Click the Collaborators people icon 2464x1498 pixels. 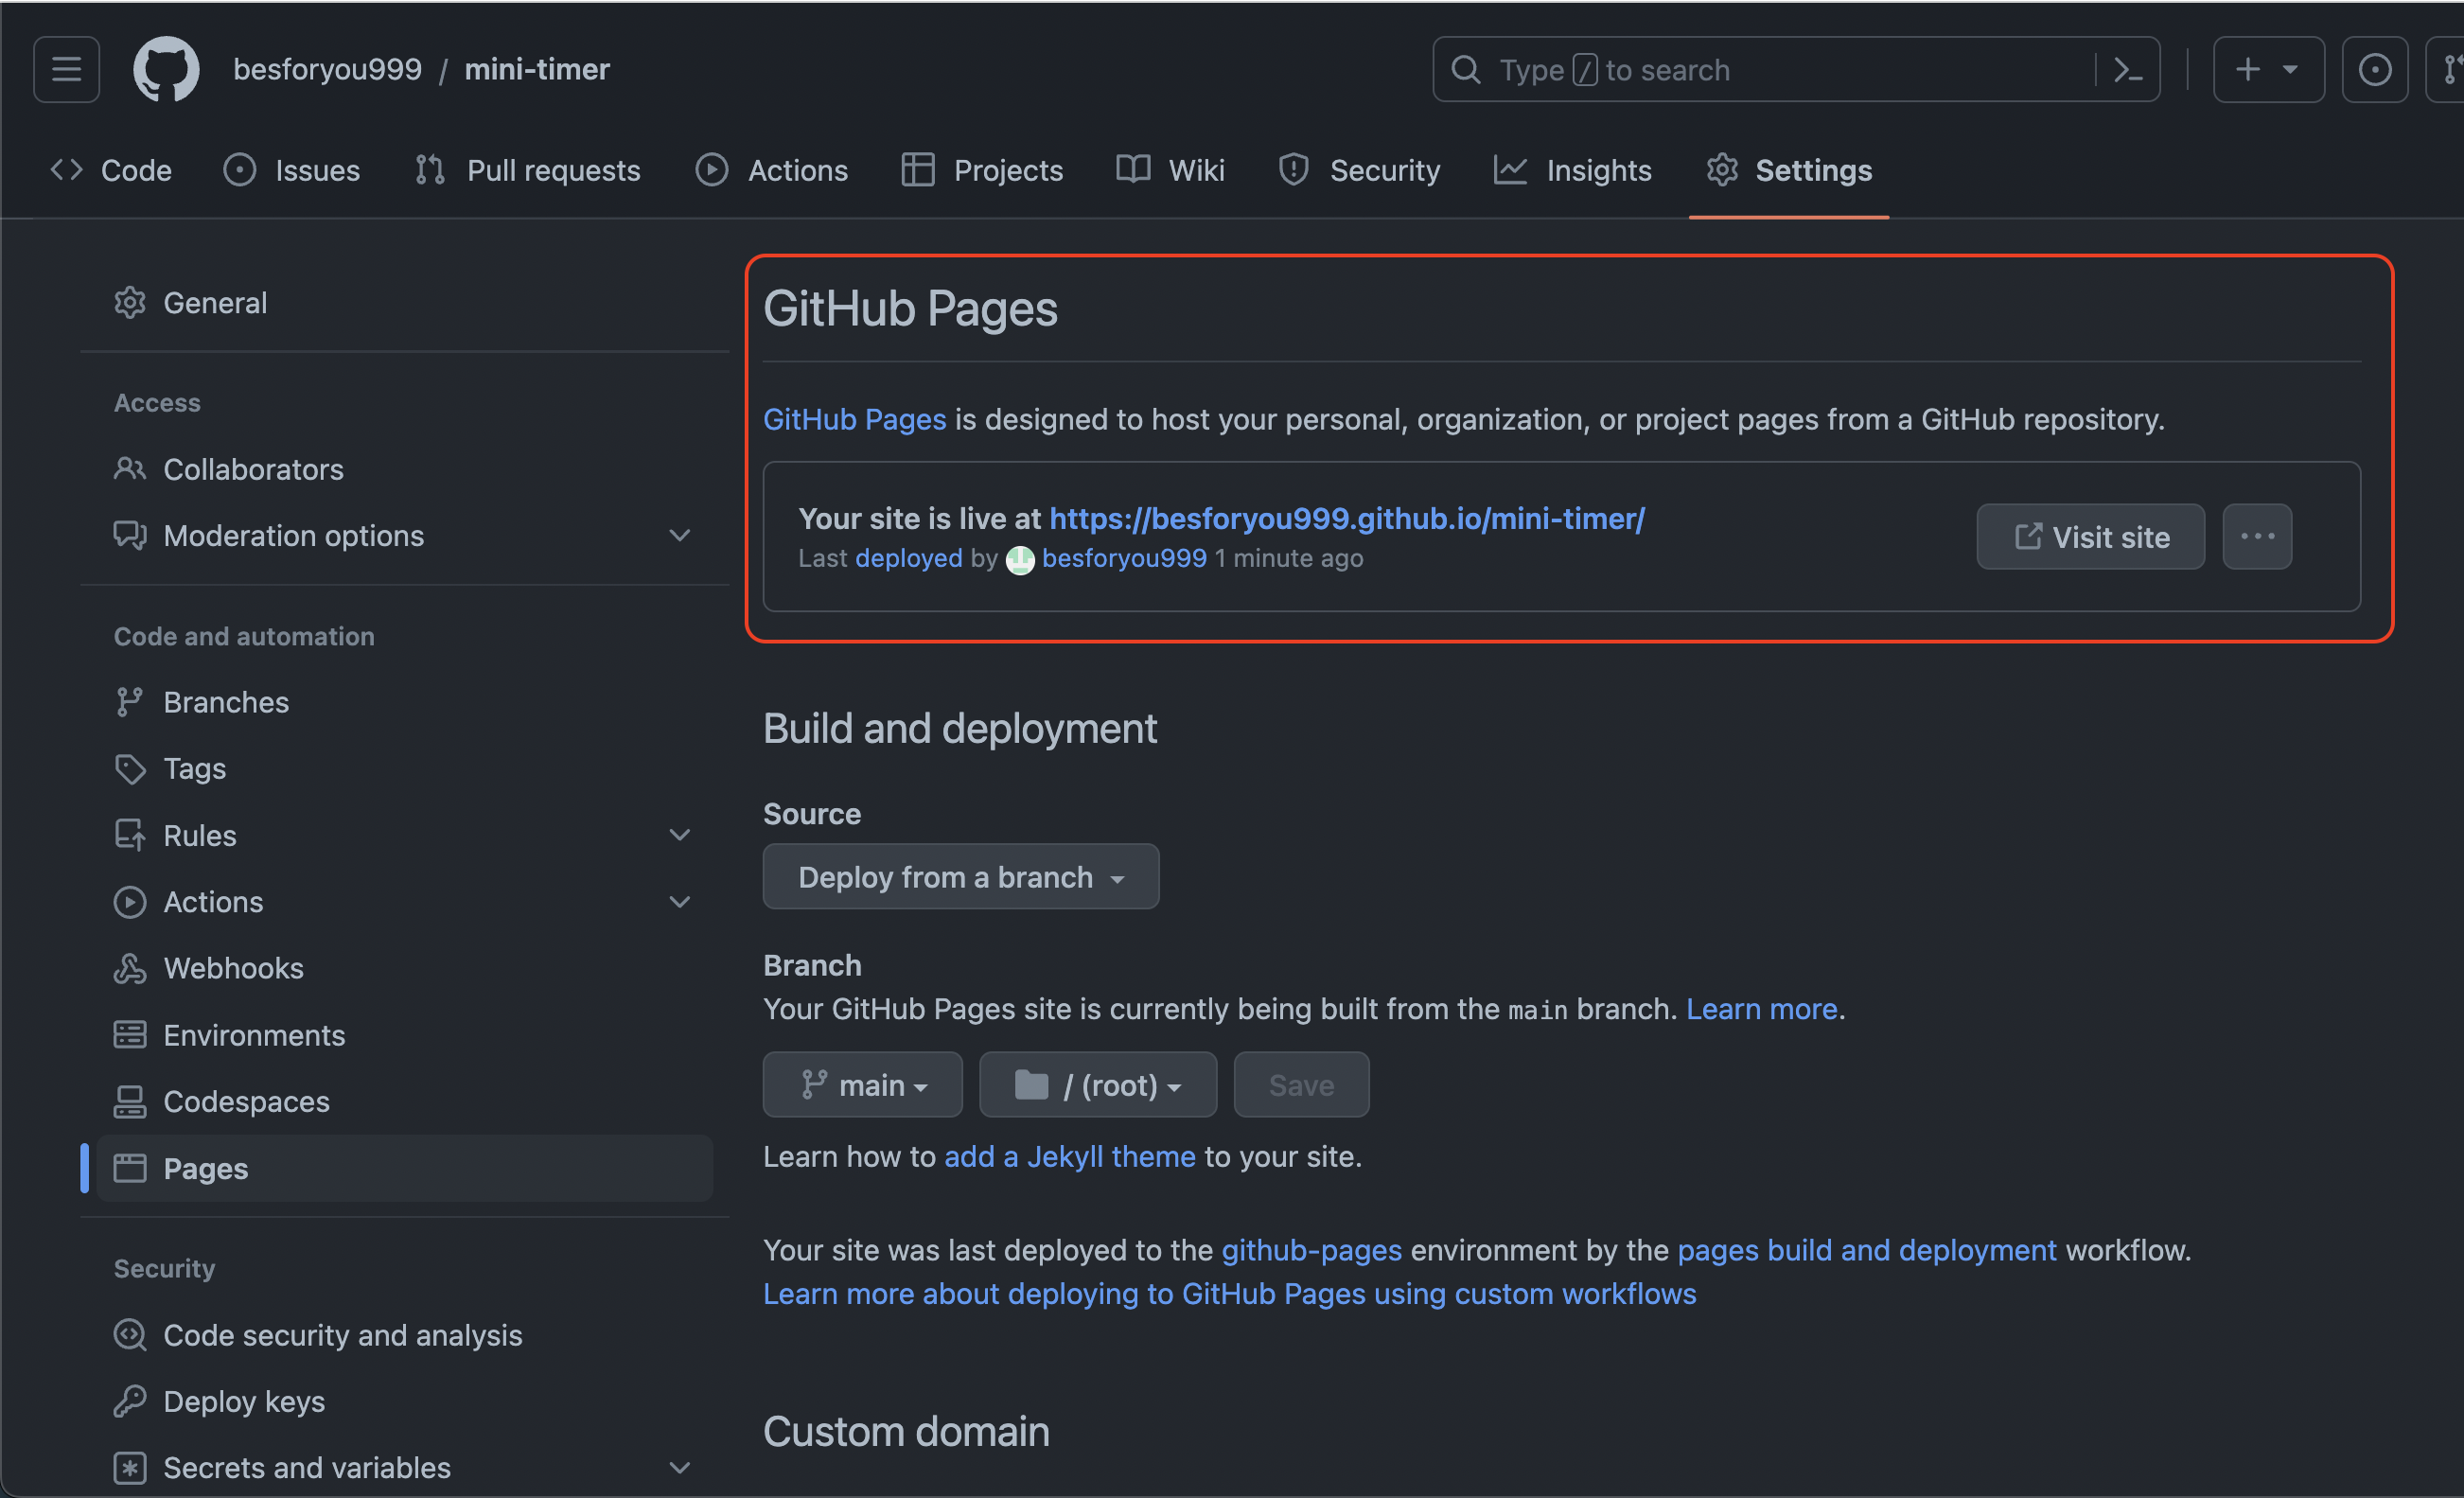[130, 469]
